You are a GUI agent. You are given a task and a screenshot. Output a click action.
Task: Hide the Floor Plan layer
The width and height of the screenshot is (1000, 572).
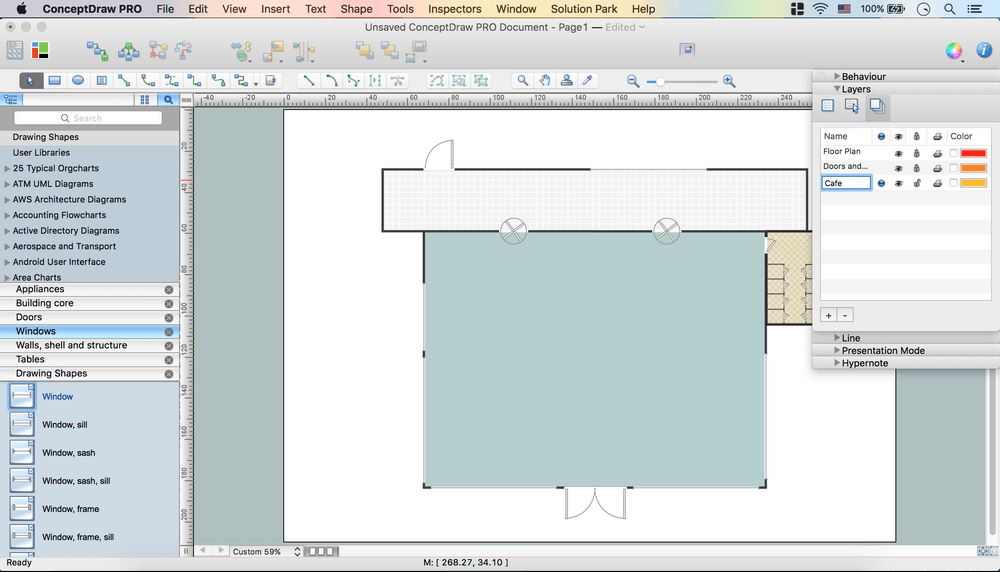point(898,153)
